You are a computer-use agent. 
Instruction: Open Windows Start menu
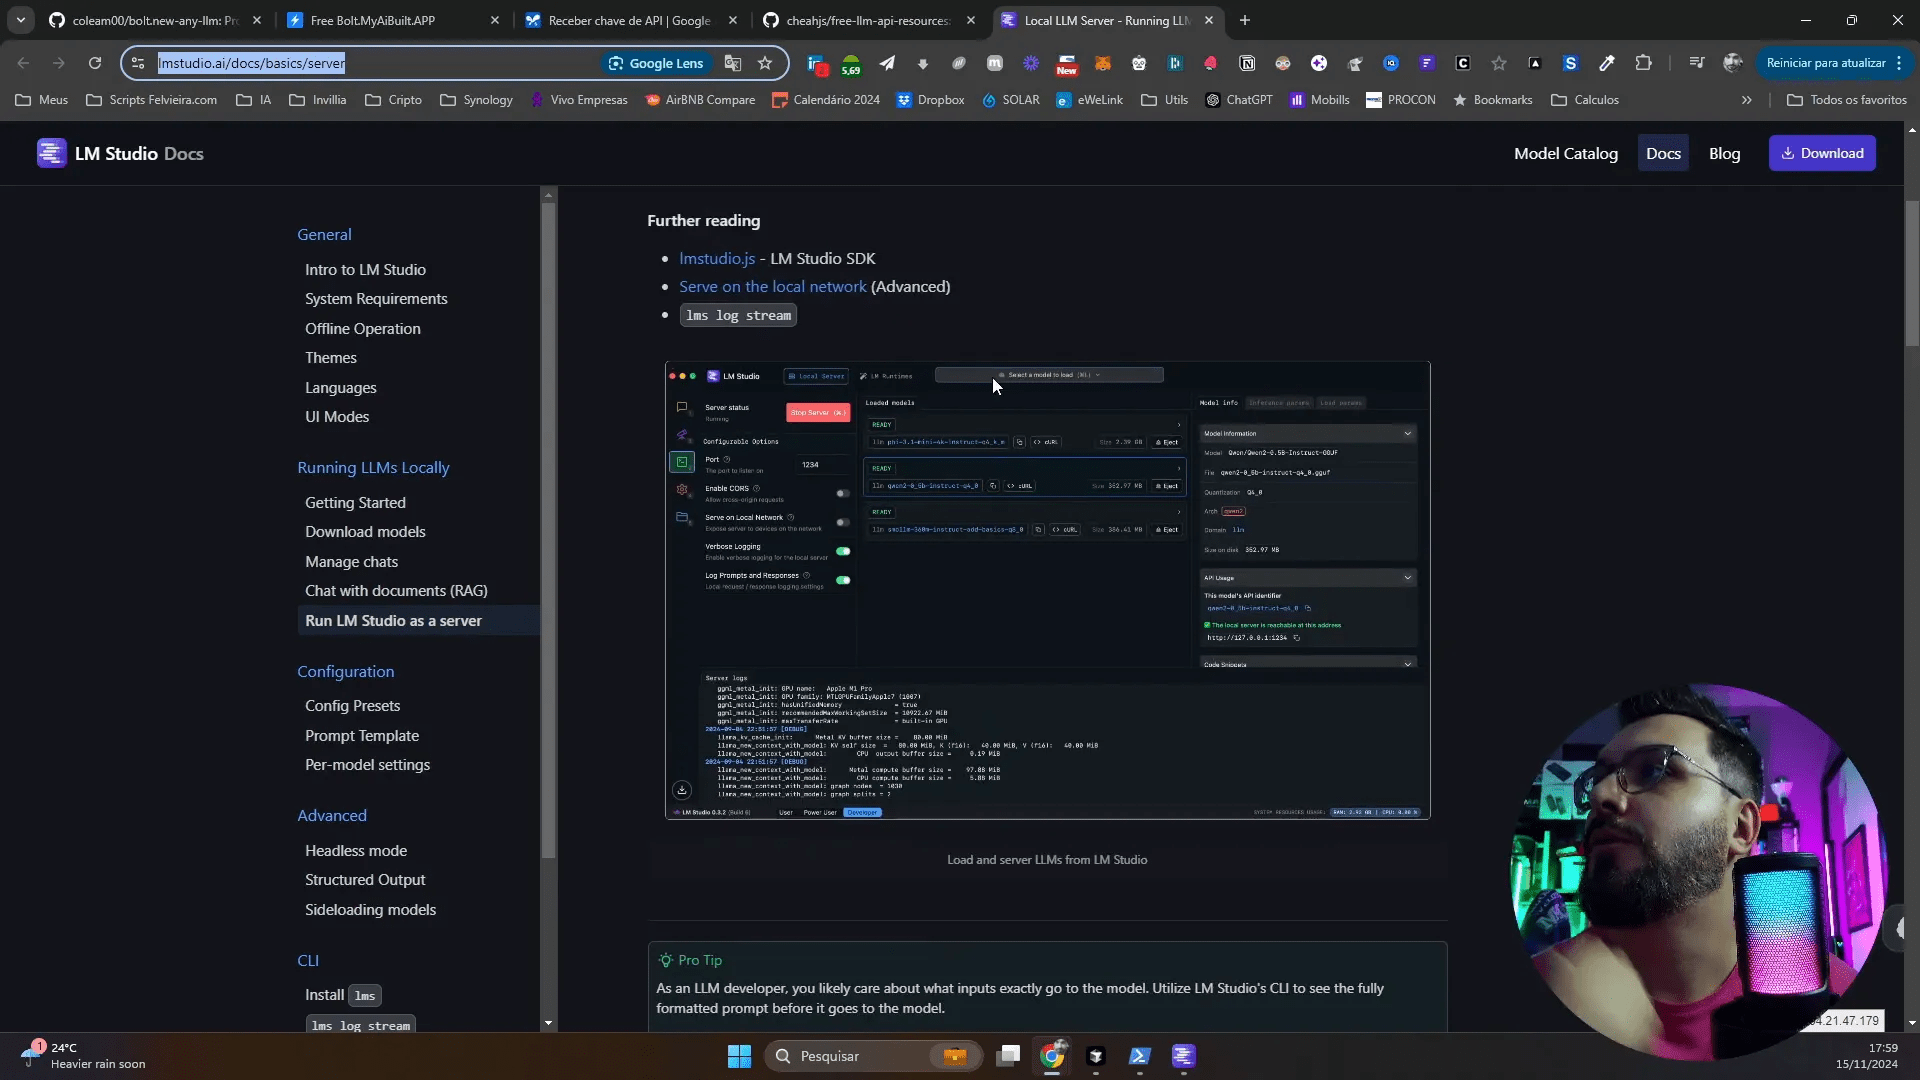click(739, 1056)
